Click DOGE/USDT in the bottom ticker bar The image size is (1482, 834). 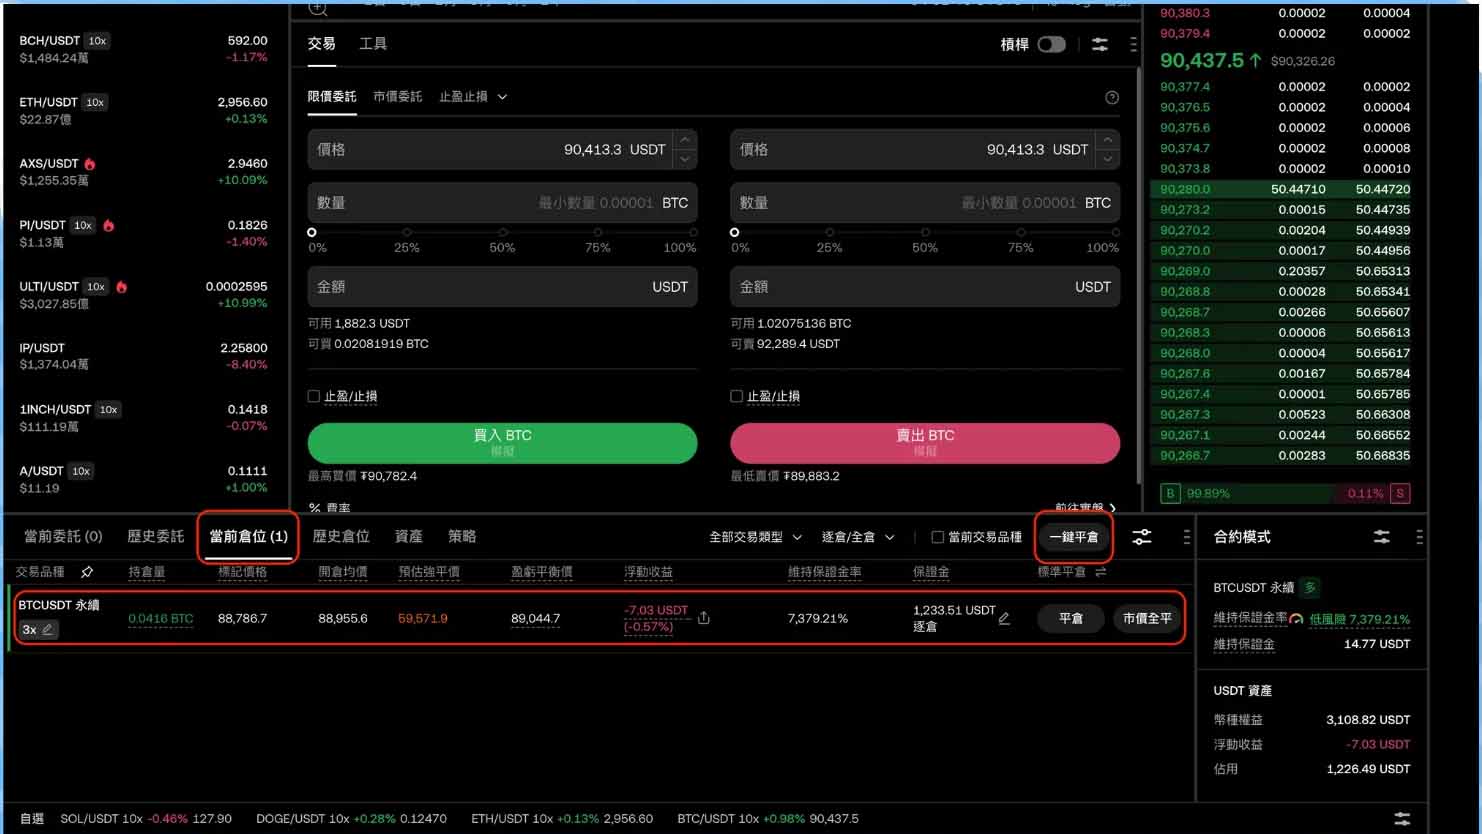point(351,818)
